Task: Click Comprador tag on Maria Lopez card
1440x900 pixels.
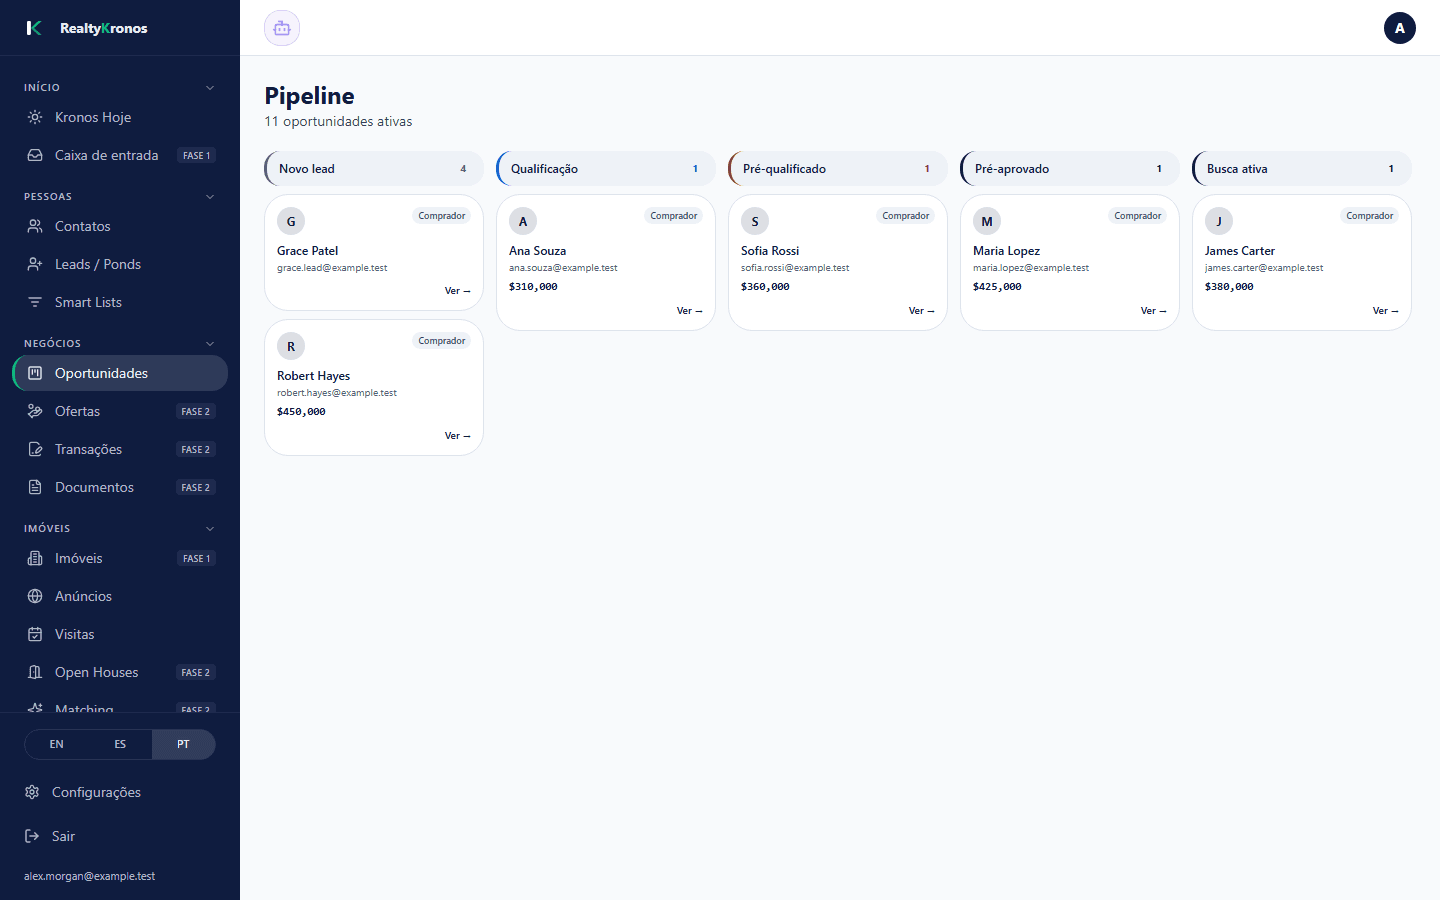Action: pos(1138,216)
